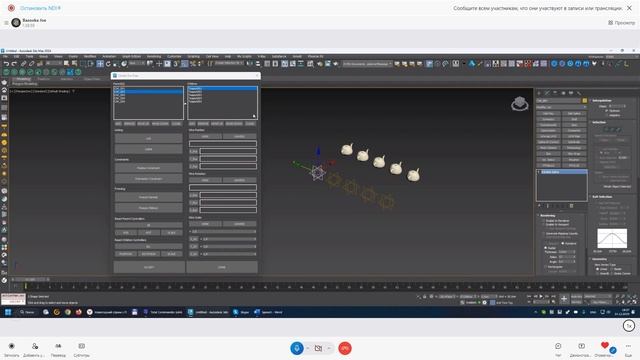End the call with red button
The height and width of the screenshot is (360, 640).
point(345,348)
